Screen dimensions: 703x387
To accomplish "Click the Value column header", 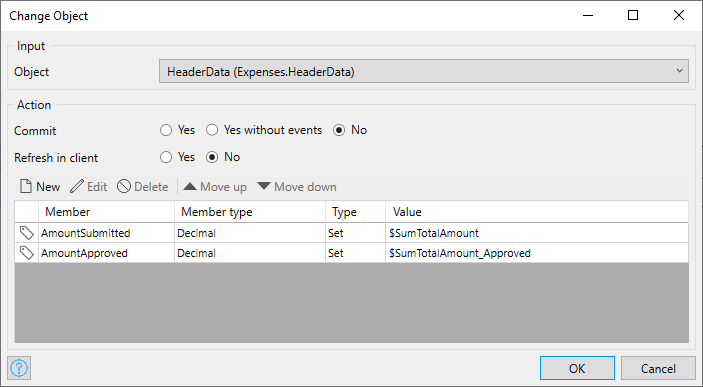I will point(537,212).
